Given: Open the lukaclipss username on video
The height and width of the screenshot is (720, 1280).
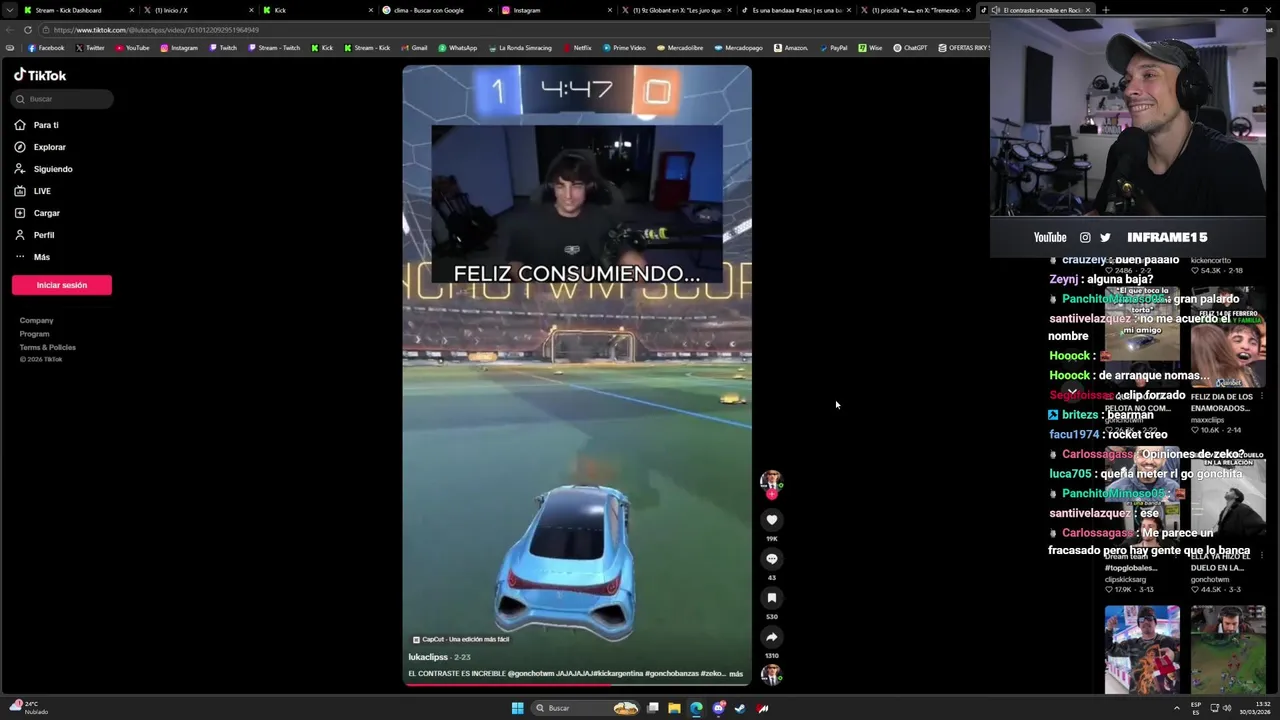Looking at the screenshot, I should (428, 657).
